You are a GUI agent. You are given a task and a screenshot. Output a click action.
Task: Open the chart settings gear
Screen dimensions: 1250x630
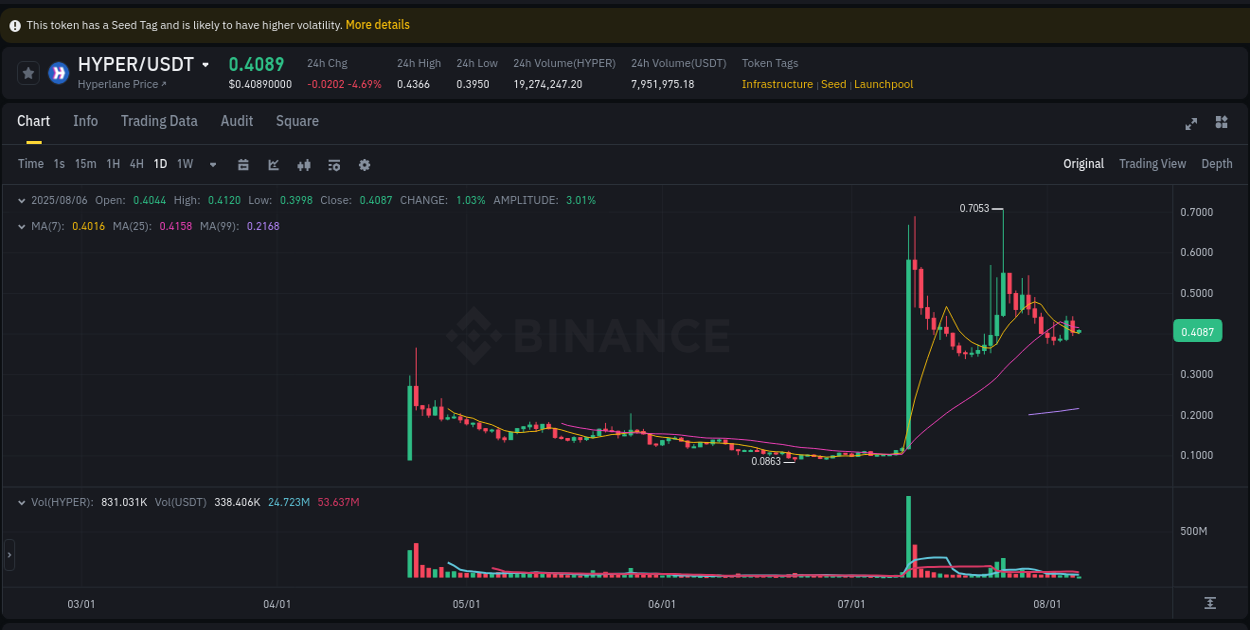(x=364, y=164)
